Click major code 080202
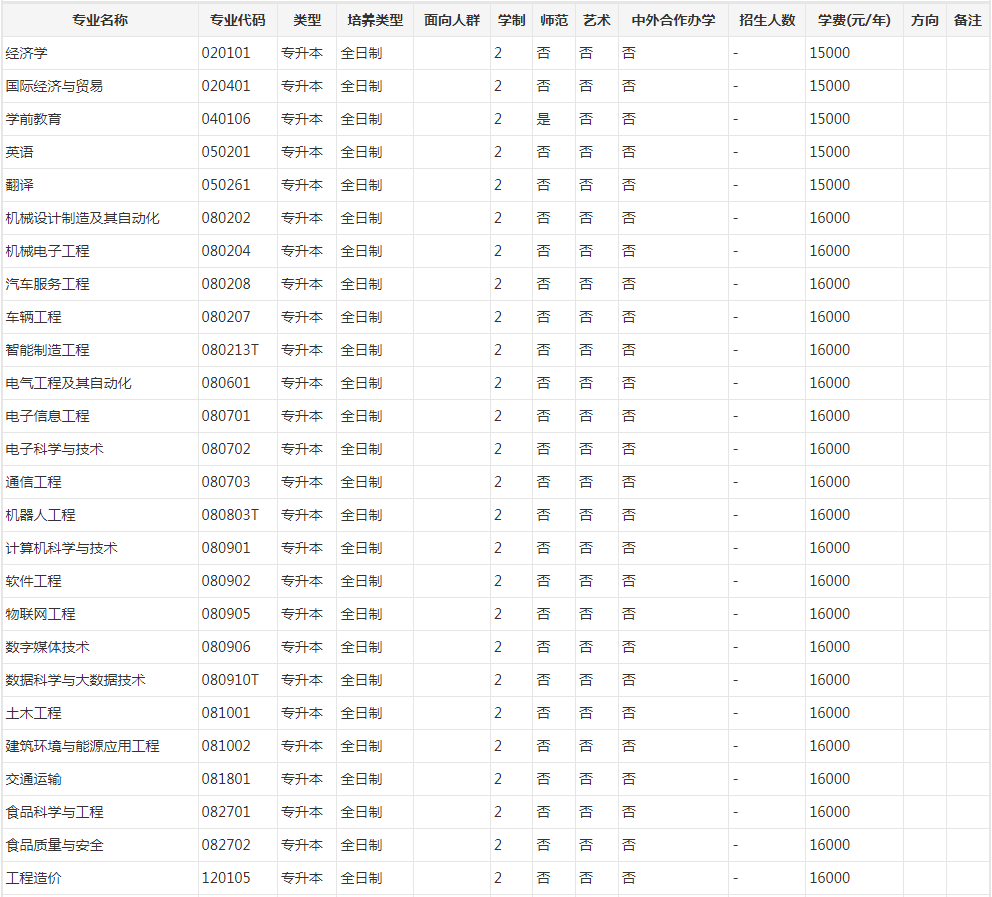Viewport: 992px width, 897px height. pos(226,218)
